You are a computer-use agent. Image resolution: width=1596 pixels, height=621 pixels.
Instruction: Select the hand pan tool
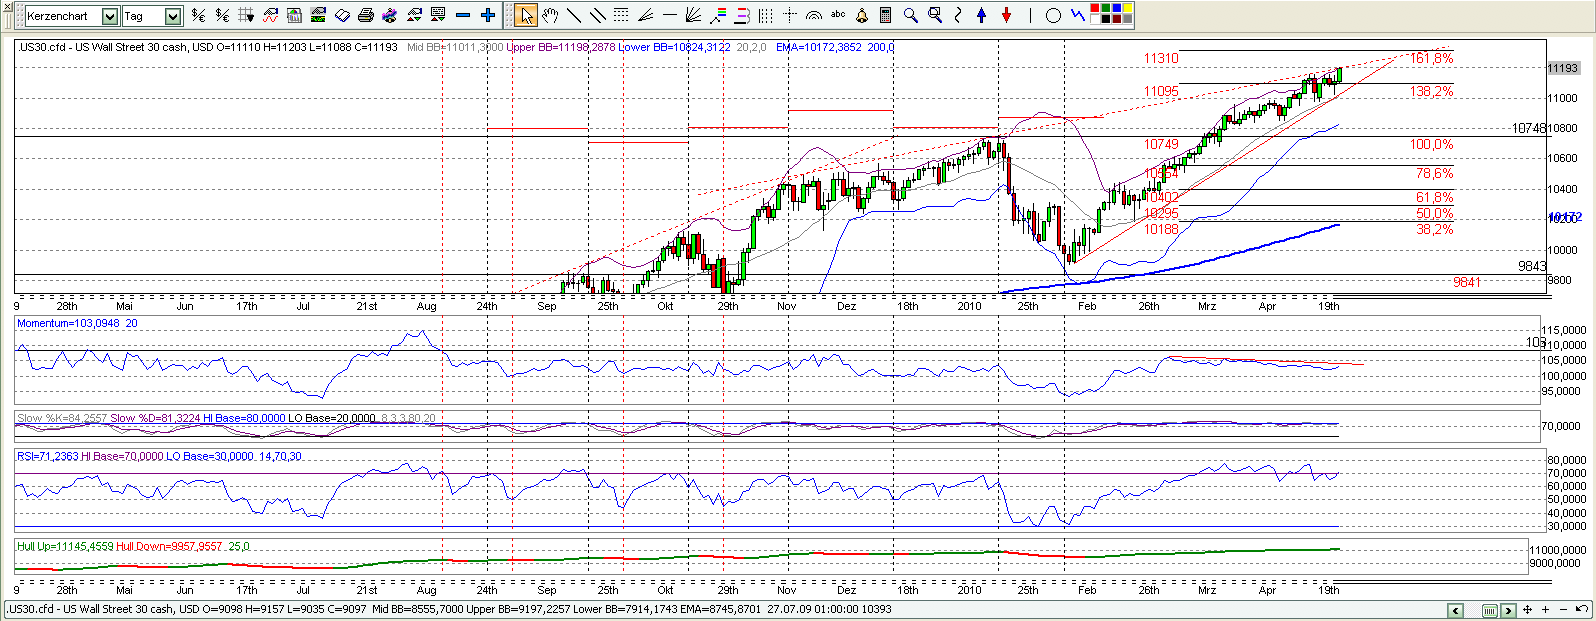point(549,15)
